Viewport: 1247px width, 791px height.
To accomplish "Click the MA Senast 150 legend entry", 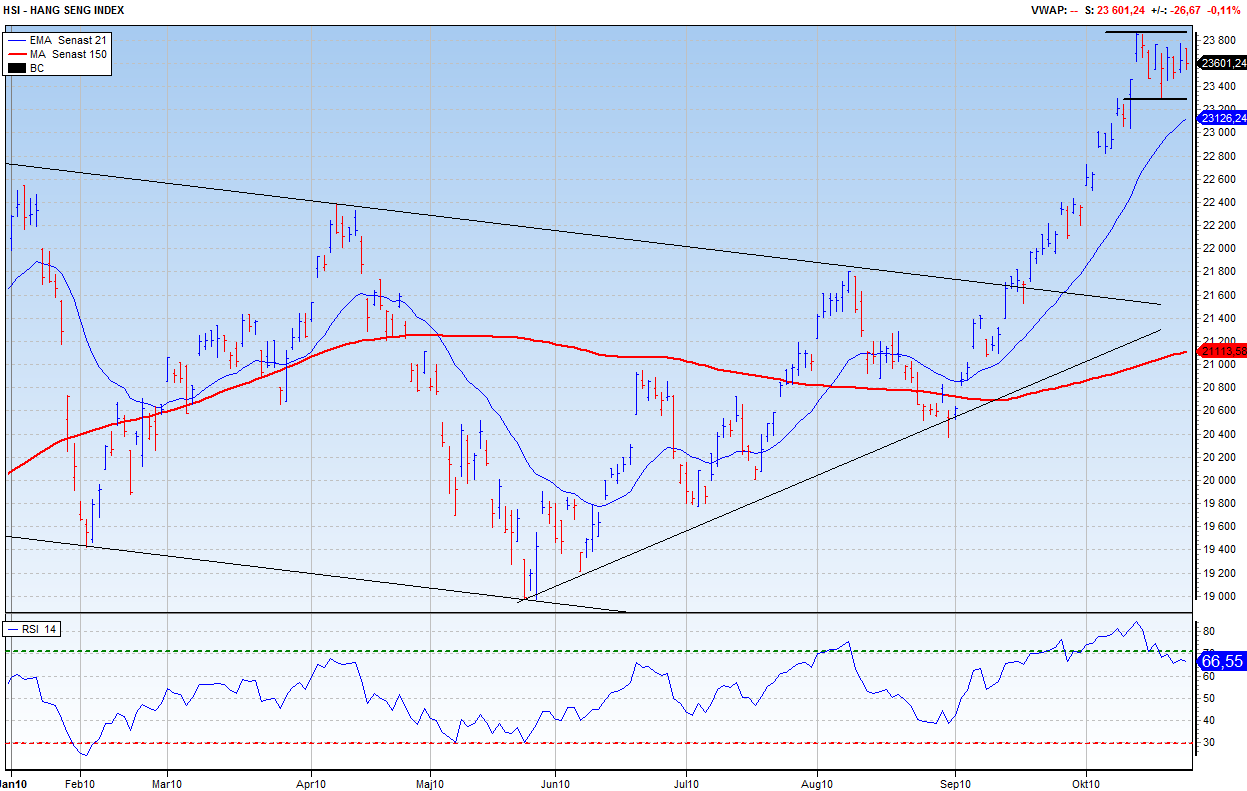I will tap(67, 54).
